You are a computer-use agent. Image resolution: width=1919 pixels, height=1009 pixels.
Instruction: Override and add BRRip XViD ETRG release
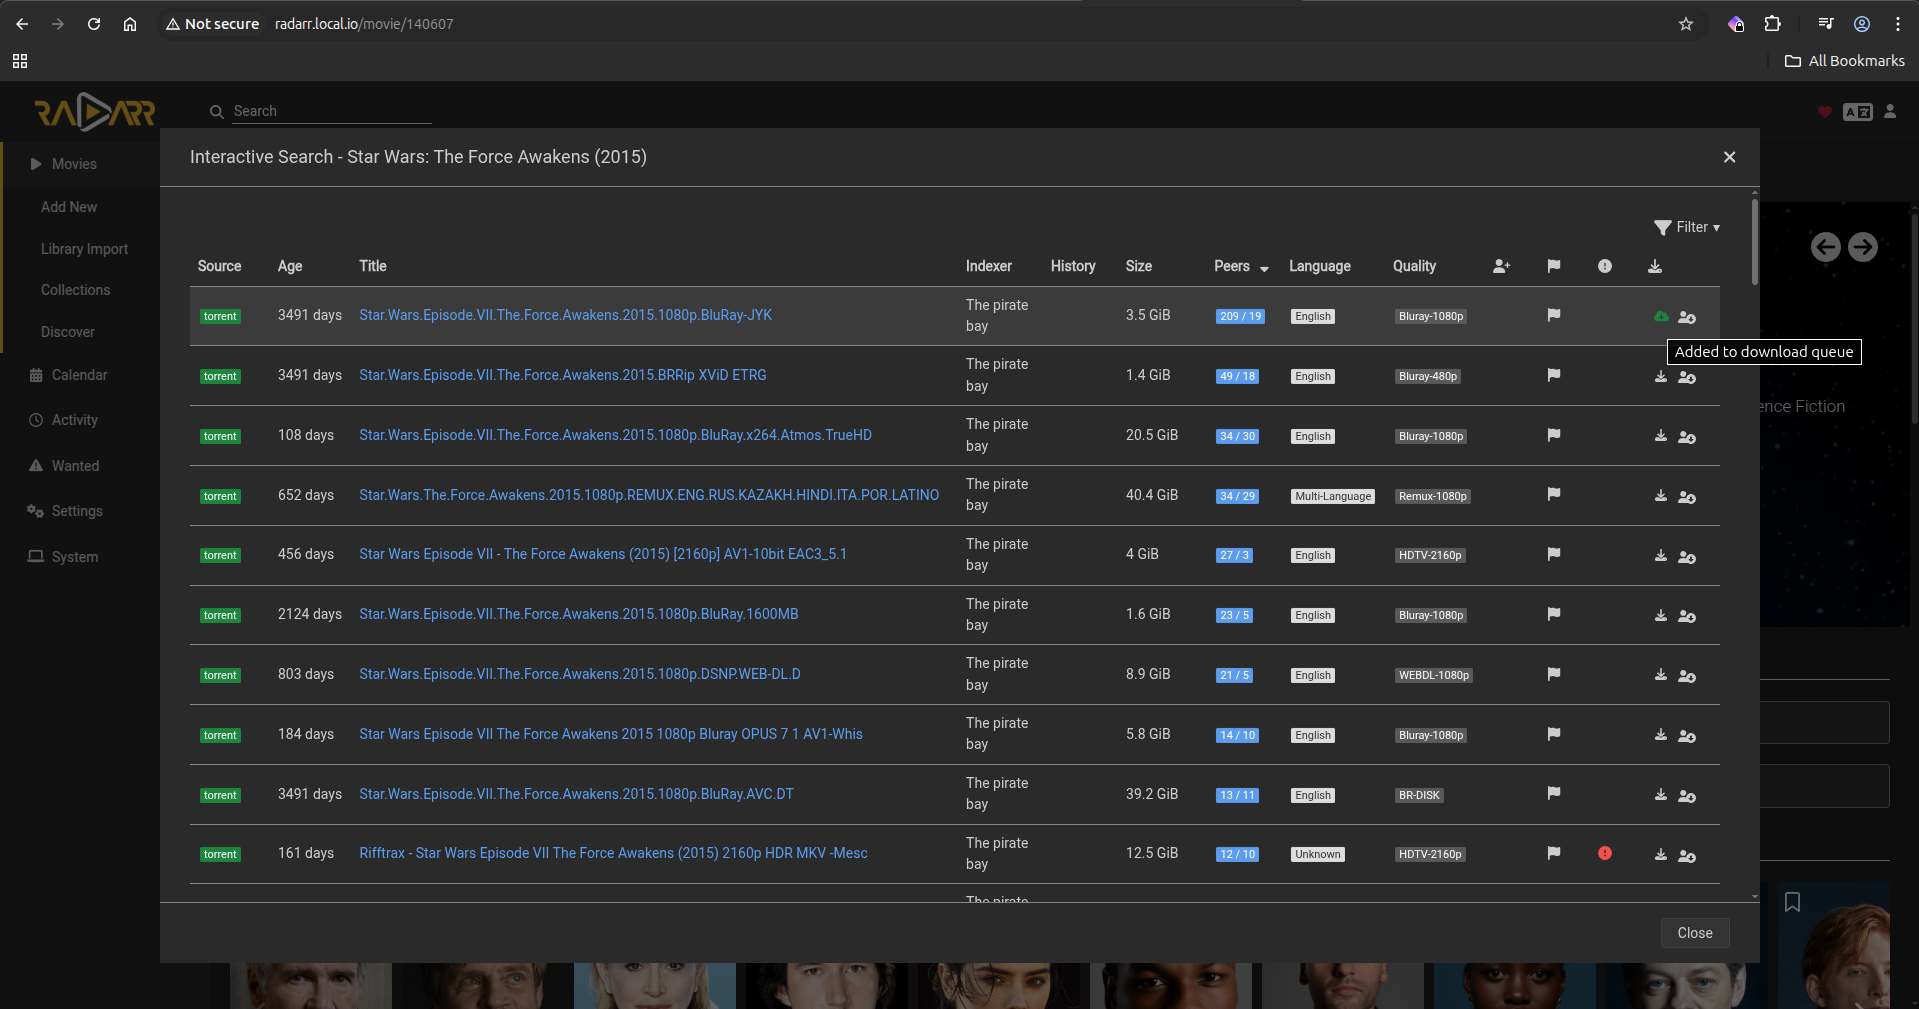coord(1687,377)
